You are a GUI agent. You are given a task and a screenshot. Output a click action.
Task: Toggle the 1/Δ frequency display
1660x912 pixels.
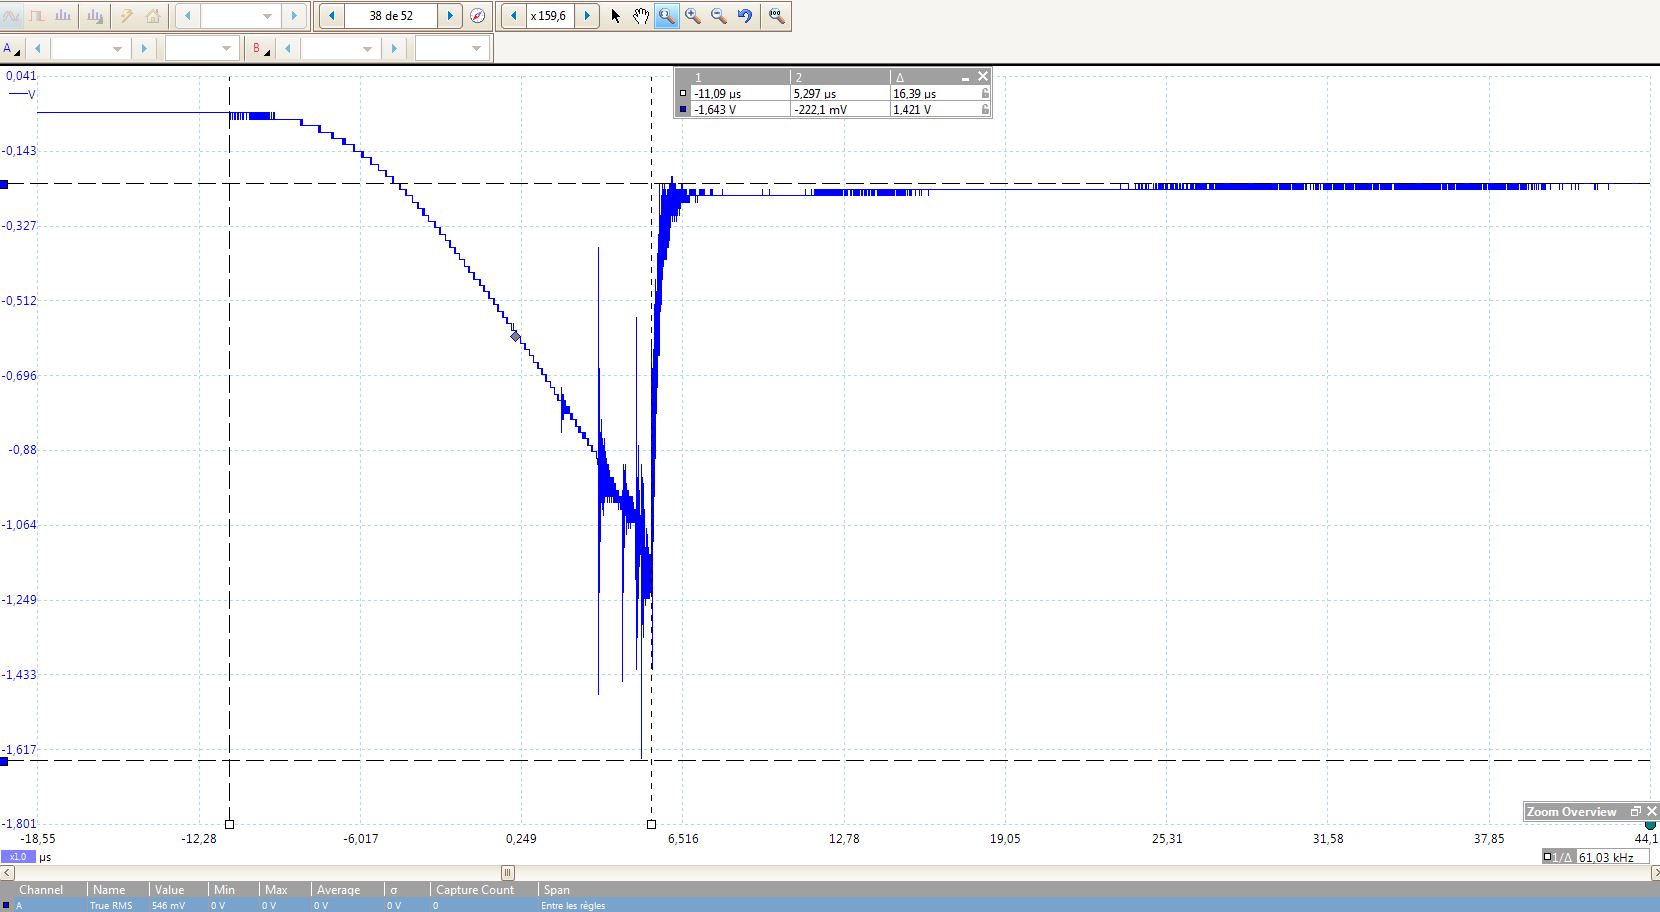click(x=1548, y=857)
